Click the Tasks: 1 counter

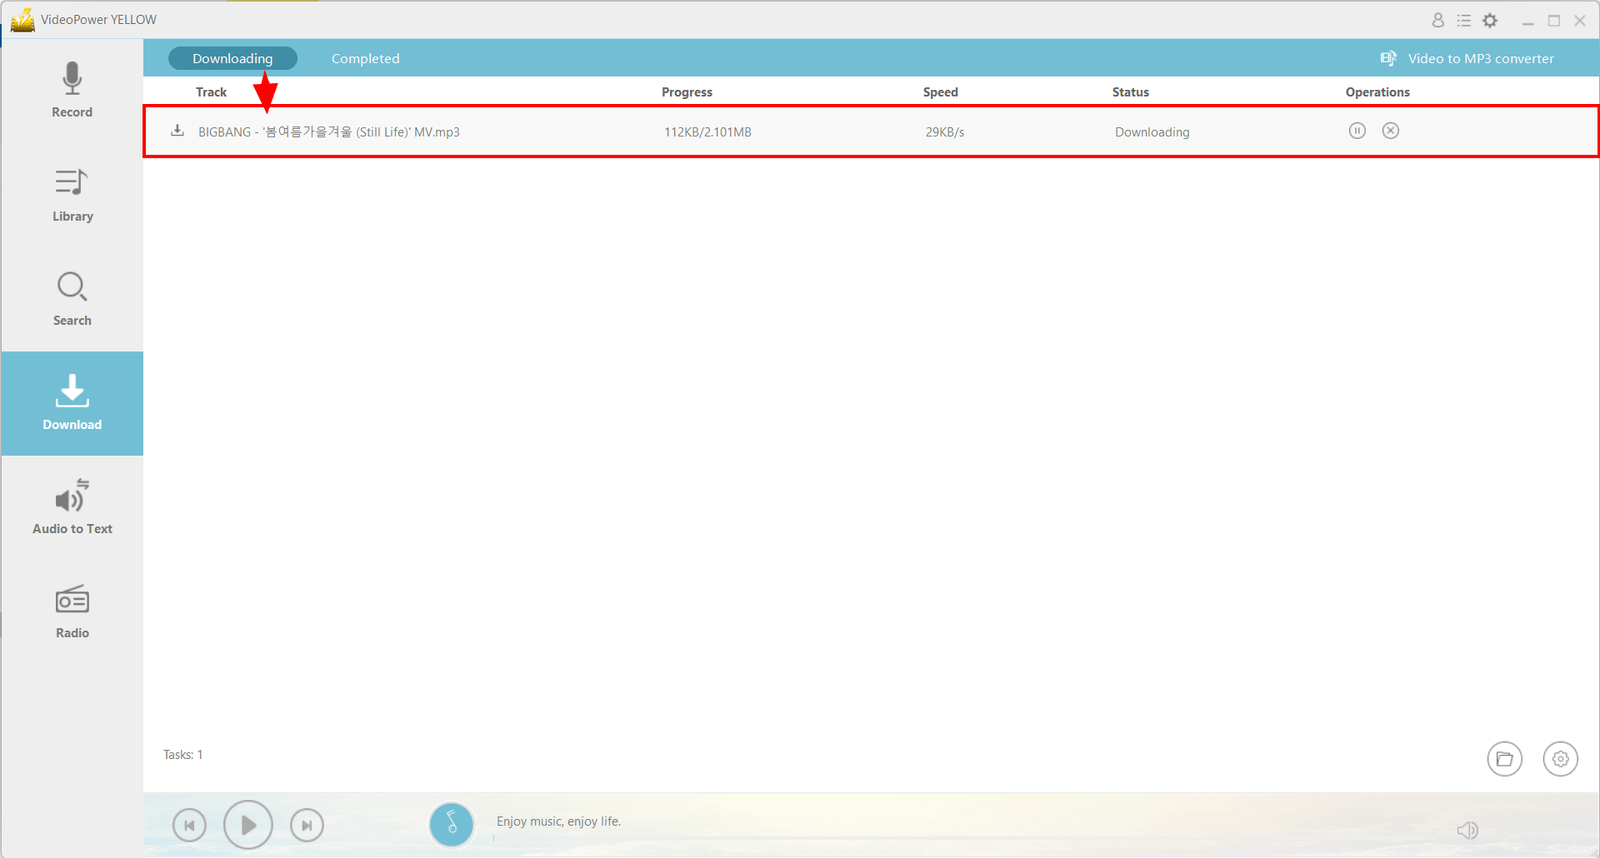[x=183, y=755]
